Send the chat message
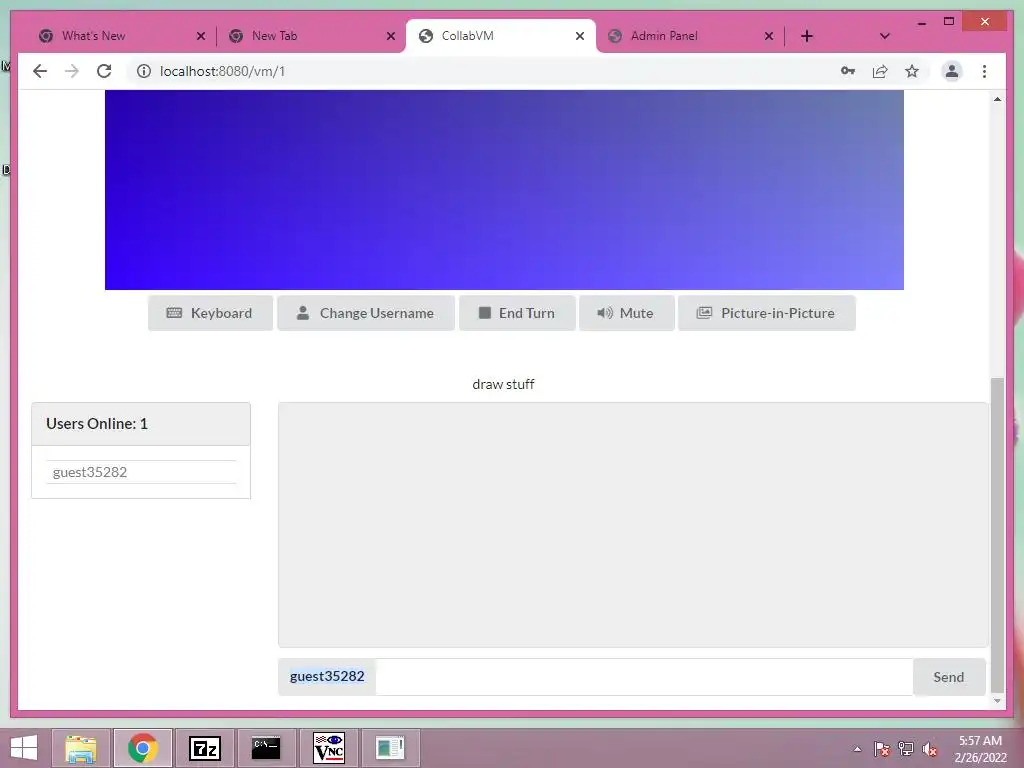Viewport: 1024px width, 768px height. coord(949,677)
